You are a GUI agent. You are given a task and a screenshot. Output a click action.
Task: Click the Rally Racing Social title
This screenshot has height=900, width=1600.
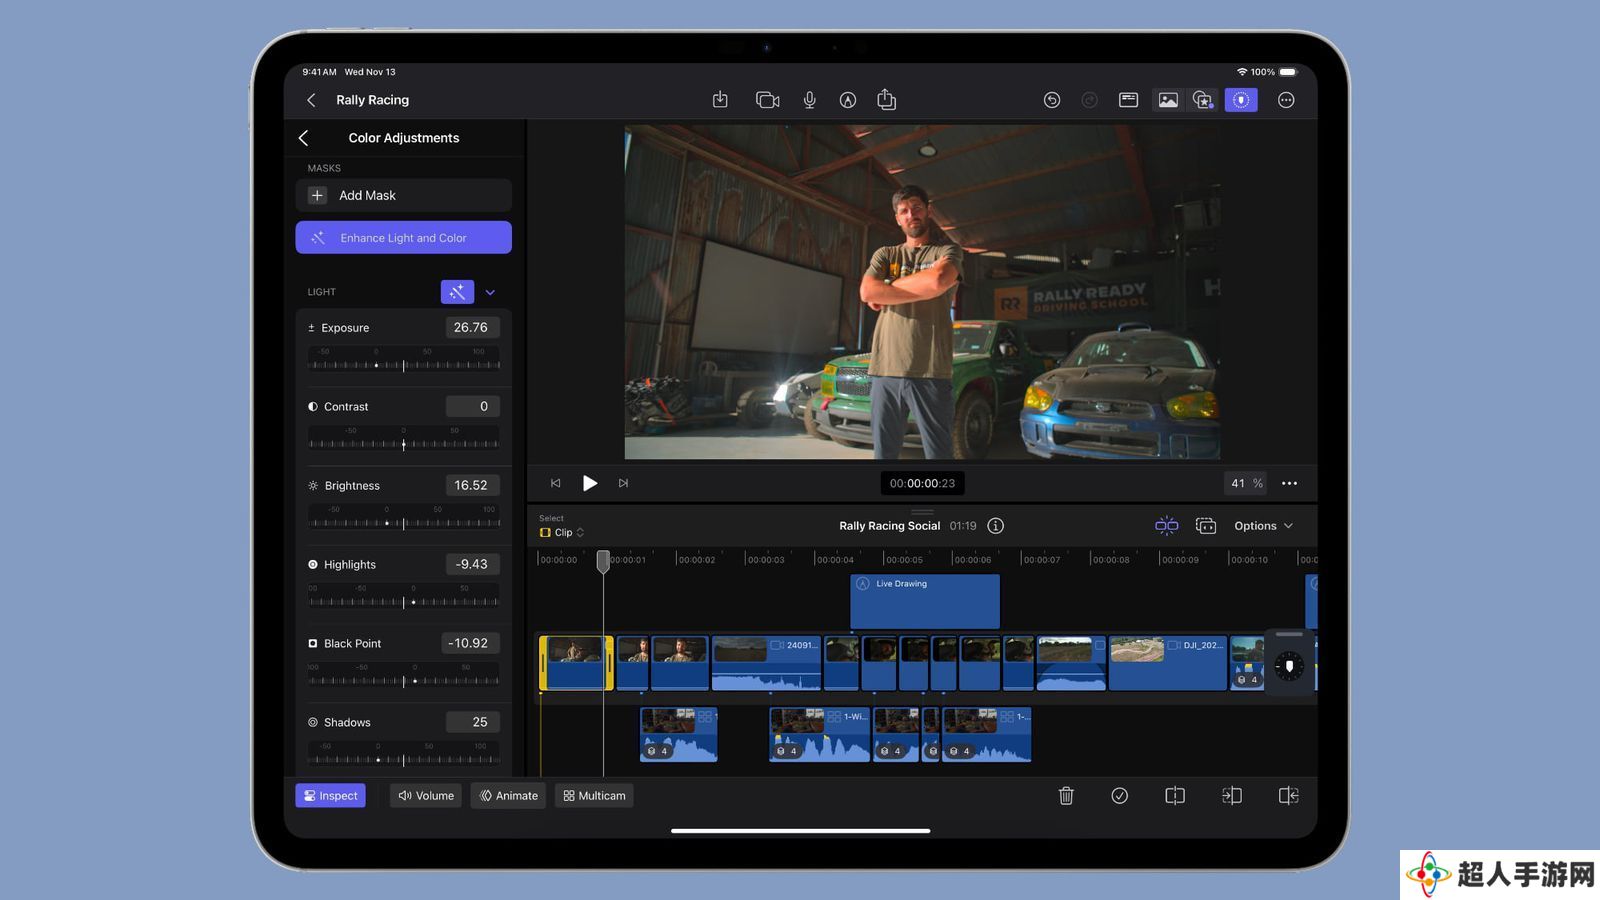[x=889, y=526]
